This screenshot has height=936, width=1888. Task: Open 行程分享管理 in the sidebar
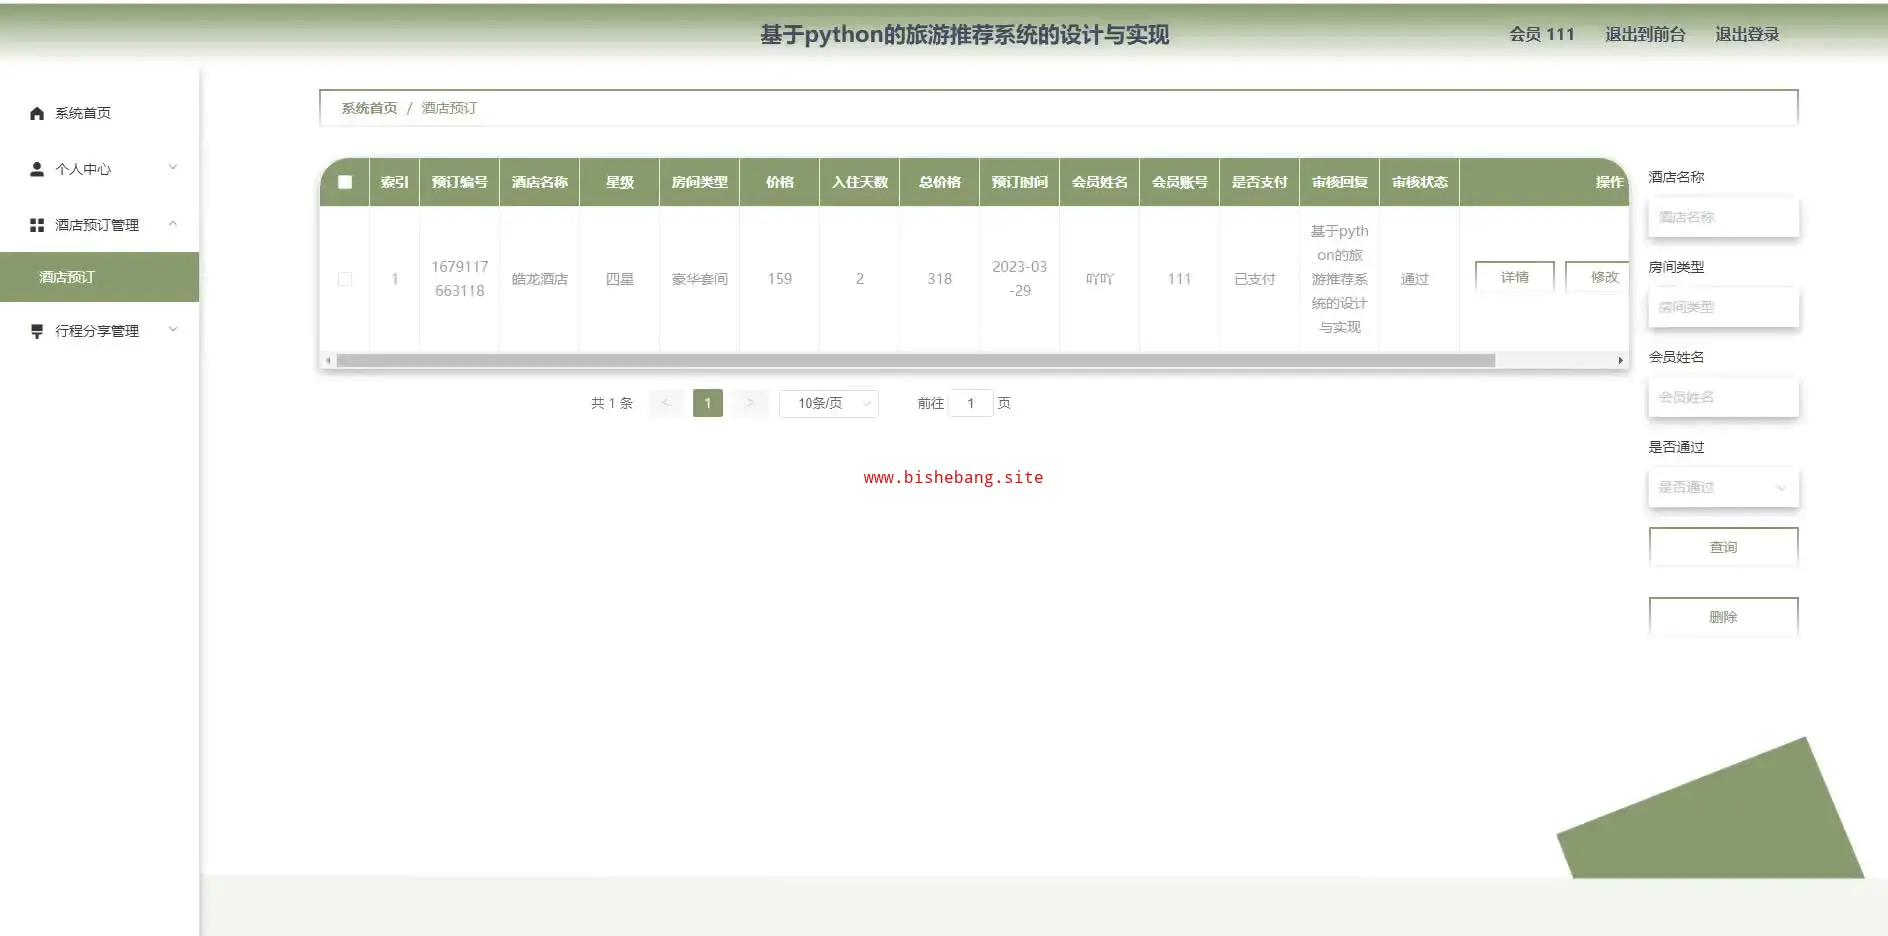99,331
